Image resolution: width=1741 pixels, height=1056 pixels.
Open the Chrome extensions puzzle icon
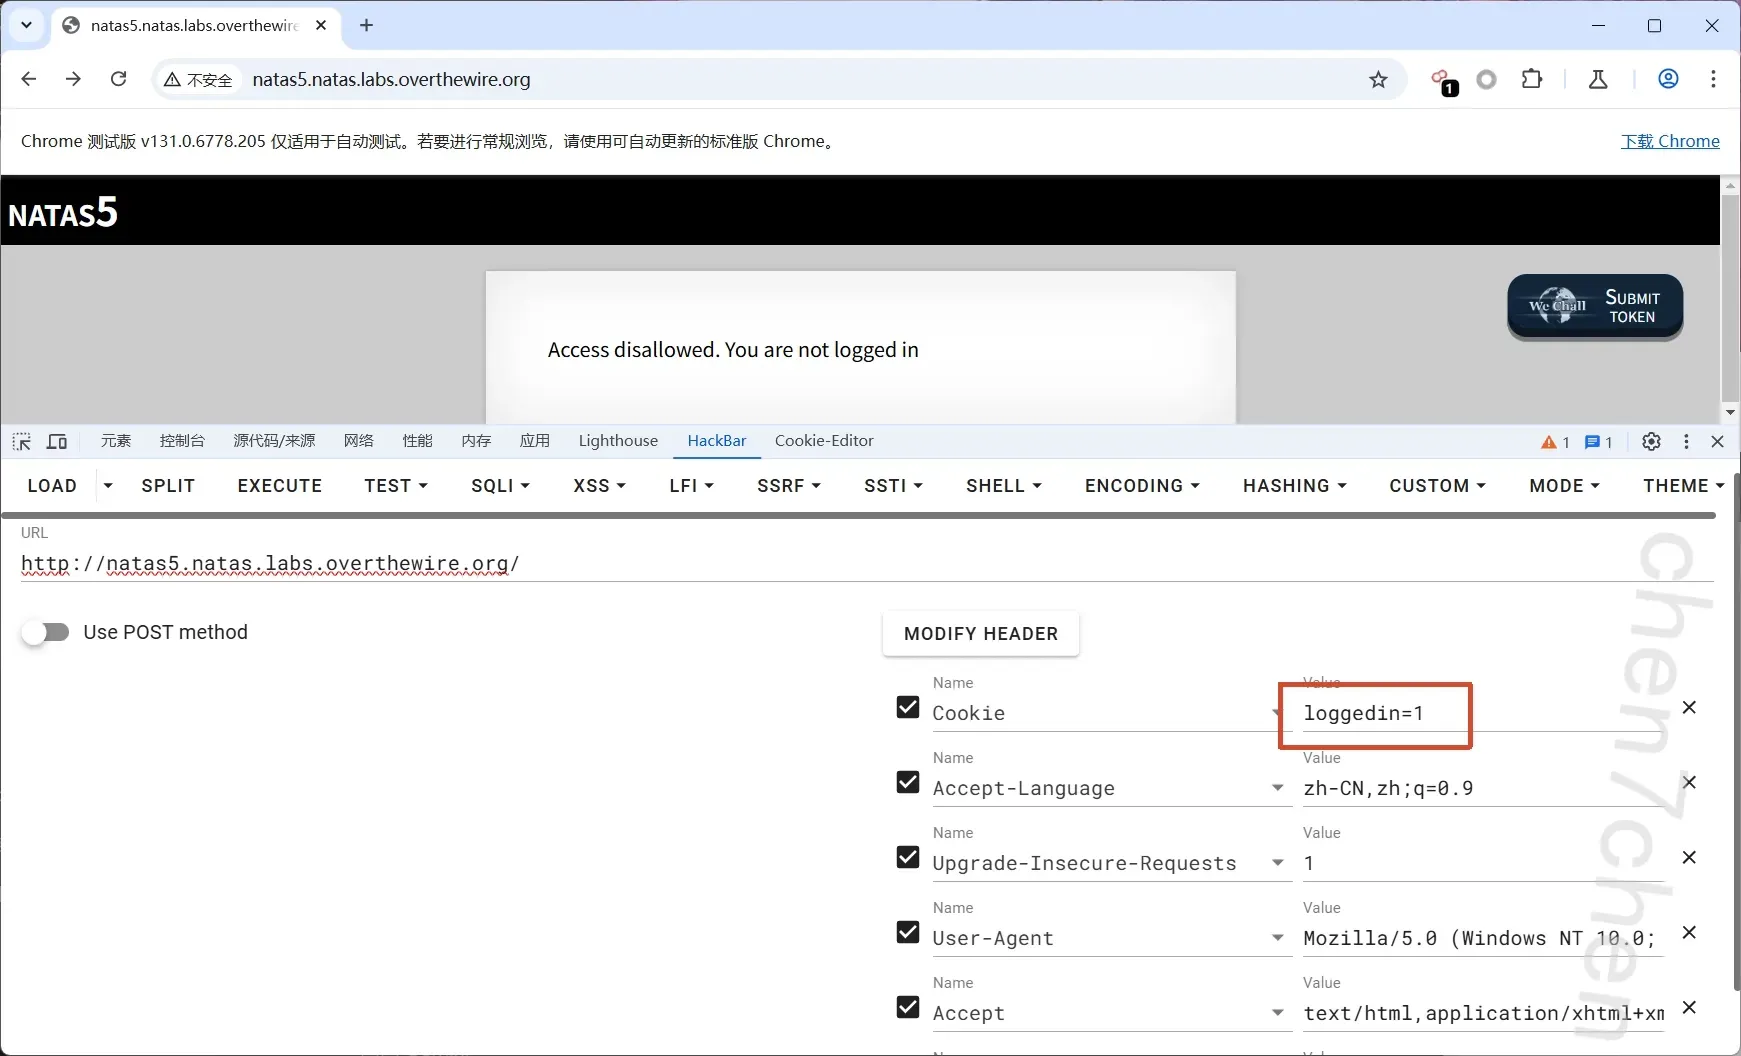coord(1531,79)
